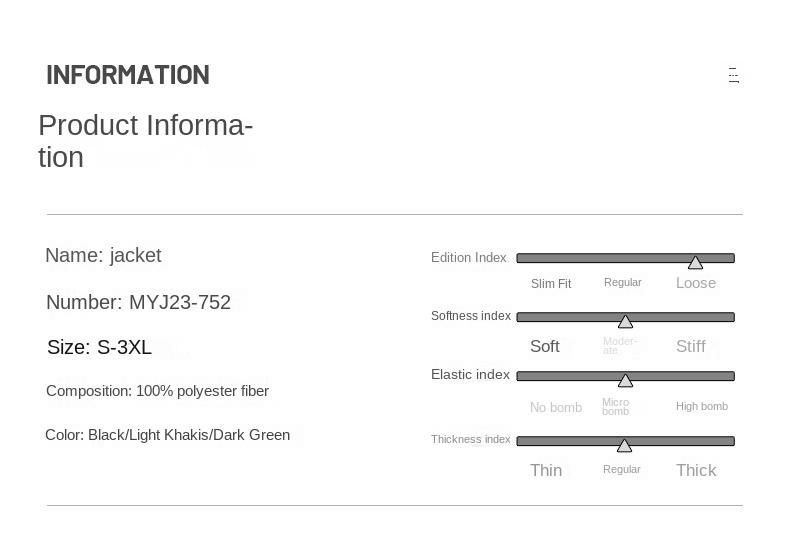Screen dimensions: 790x541
Task: Click the Thickness index triangle marker
Action: tap(624, 445)
